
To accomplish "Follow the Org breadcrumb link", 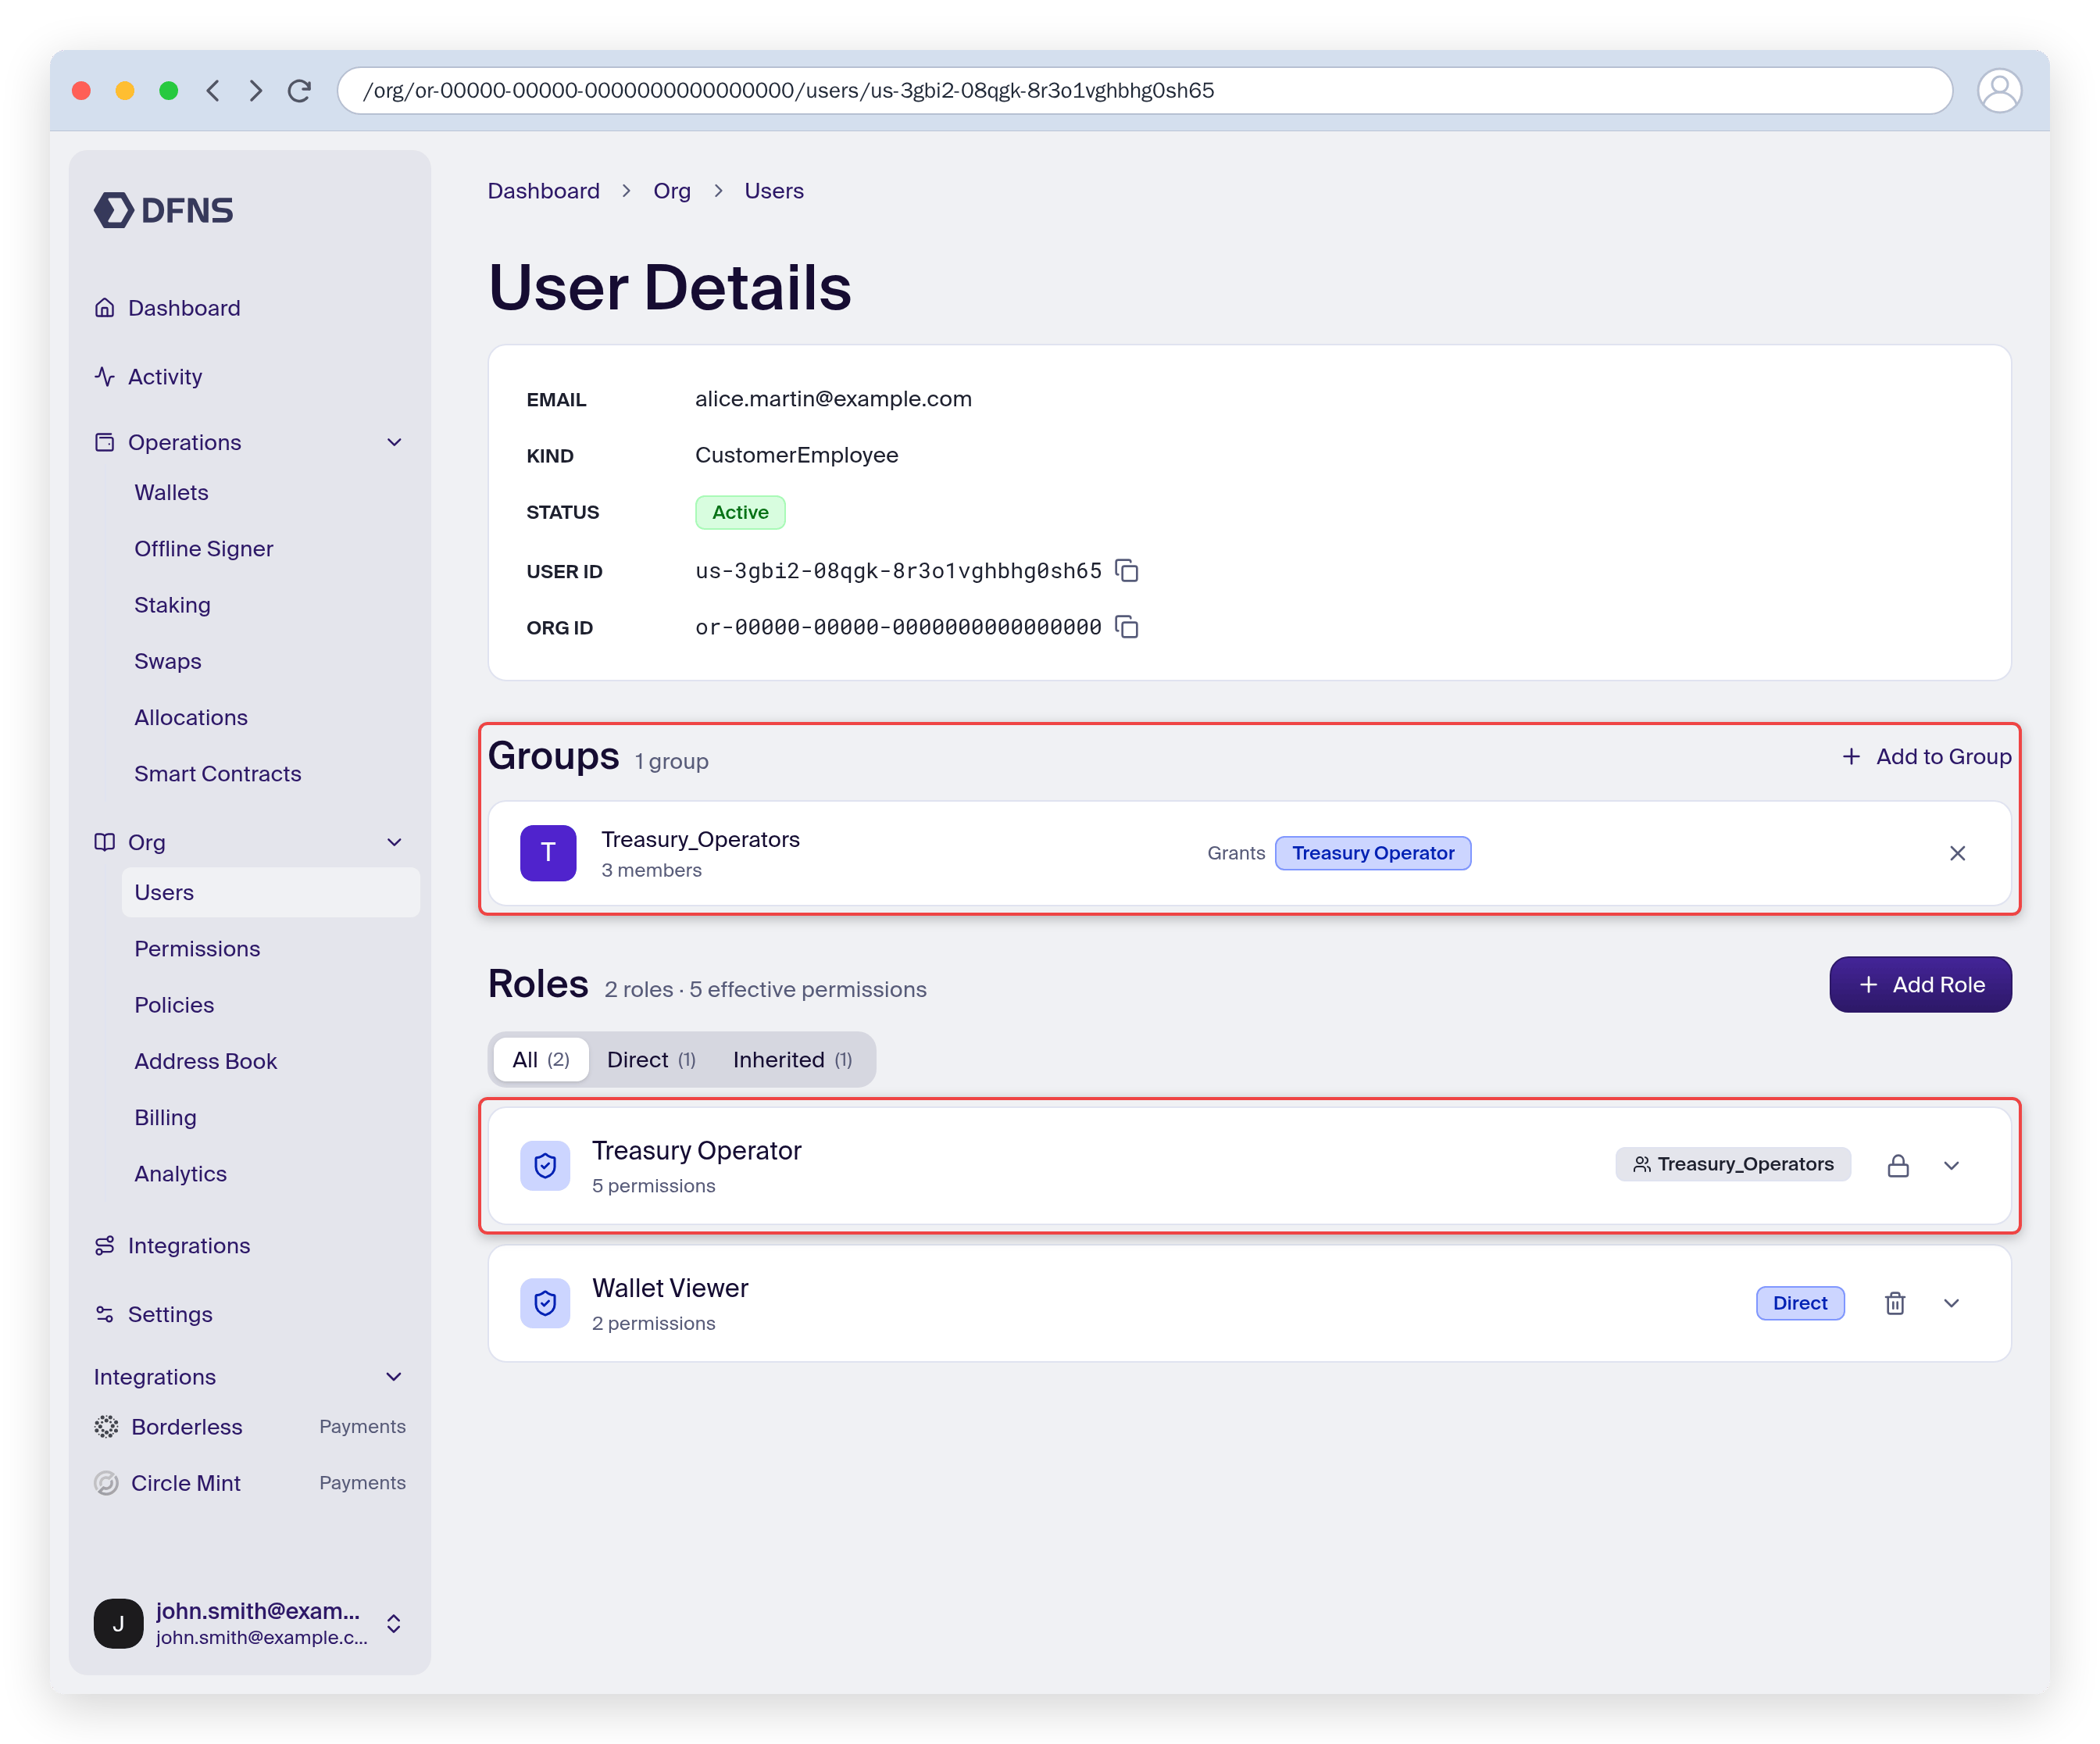I will pyautogui.click(x=672, y=191).
